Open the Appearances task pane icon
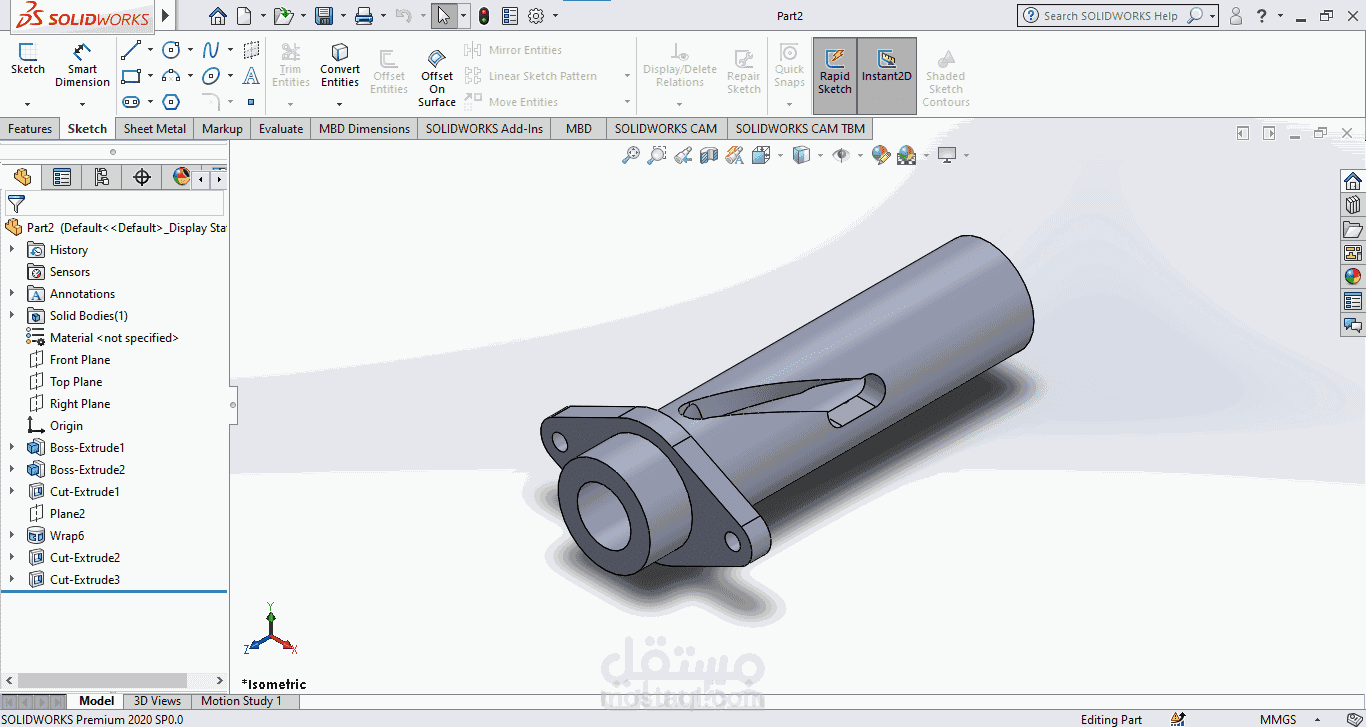1366x727 pixels. coord(1353,277)
